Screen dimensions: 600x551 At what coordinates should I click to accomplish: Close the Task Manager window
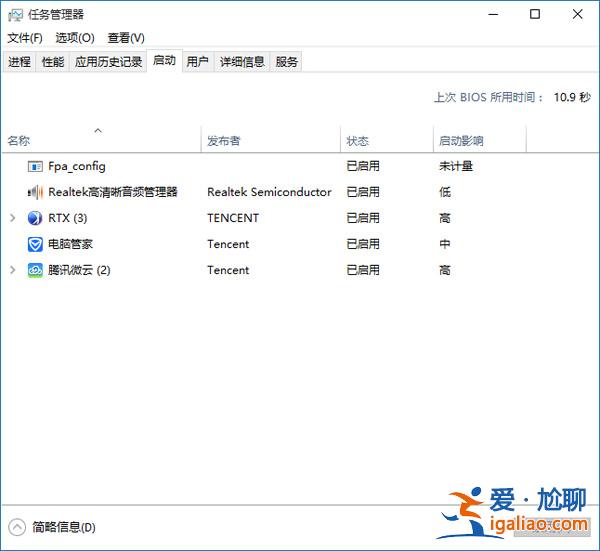[x=577, y=15]
